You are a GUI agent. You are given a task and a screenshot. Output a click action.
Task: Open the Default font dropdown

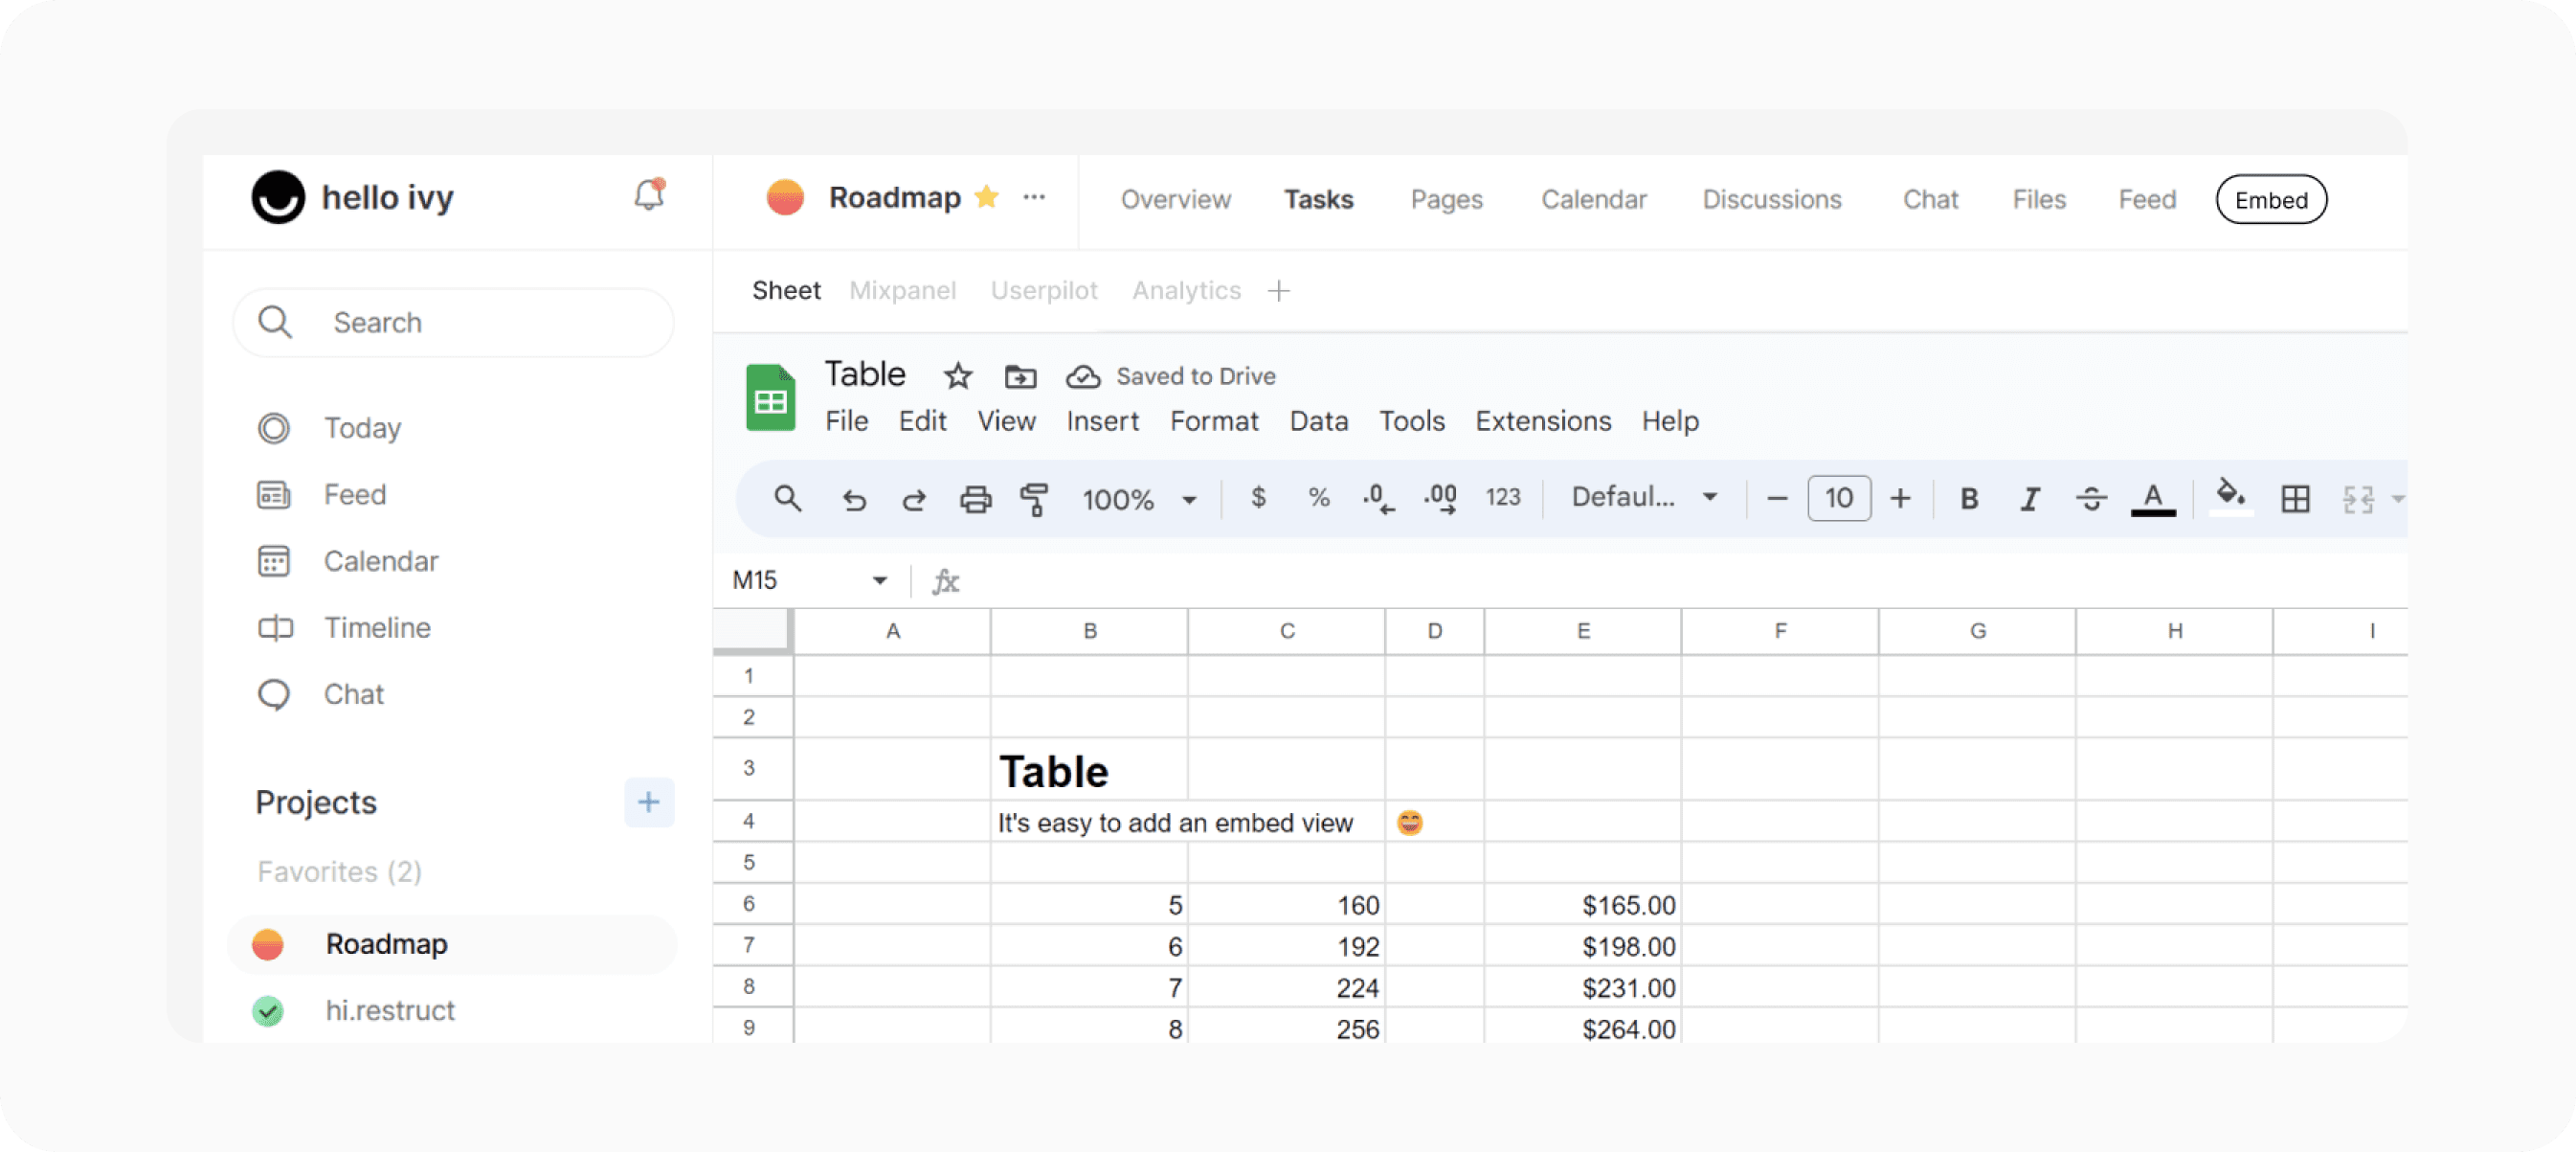point(1644,497)
